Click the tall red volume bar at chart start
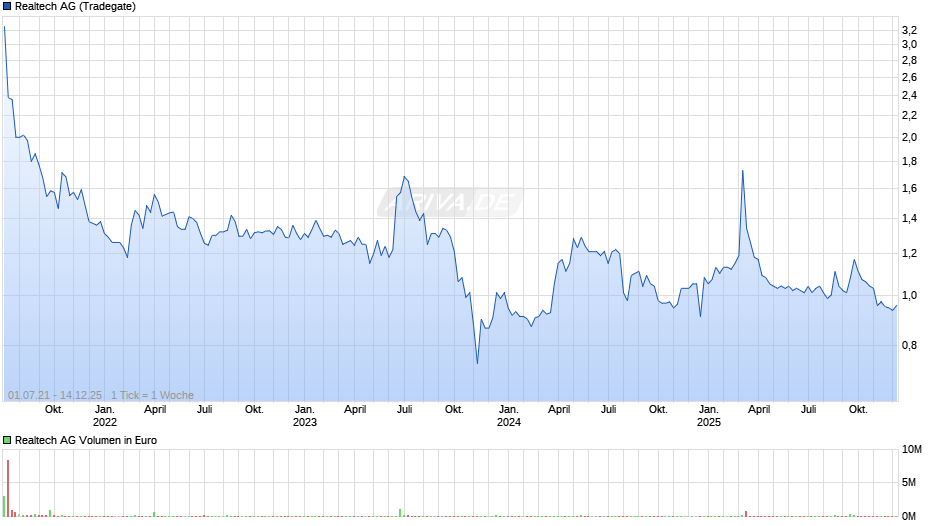The image size is (940, 526). (8, 488)
